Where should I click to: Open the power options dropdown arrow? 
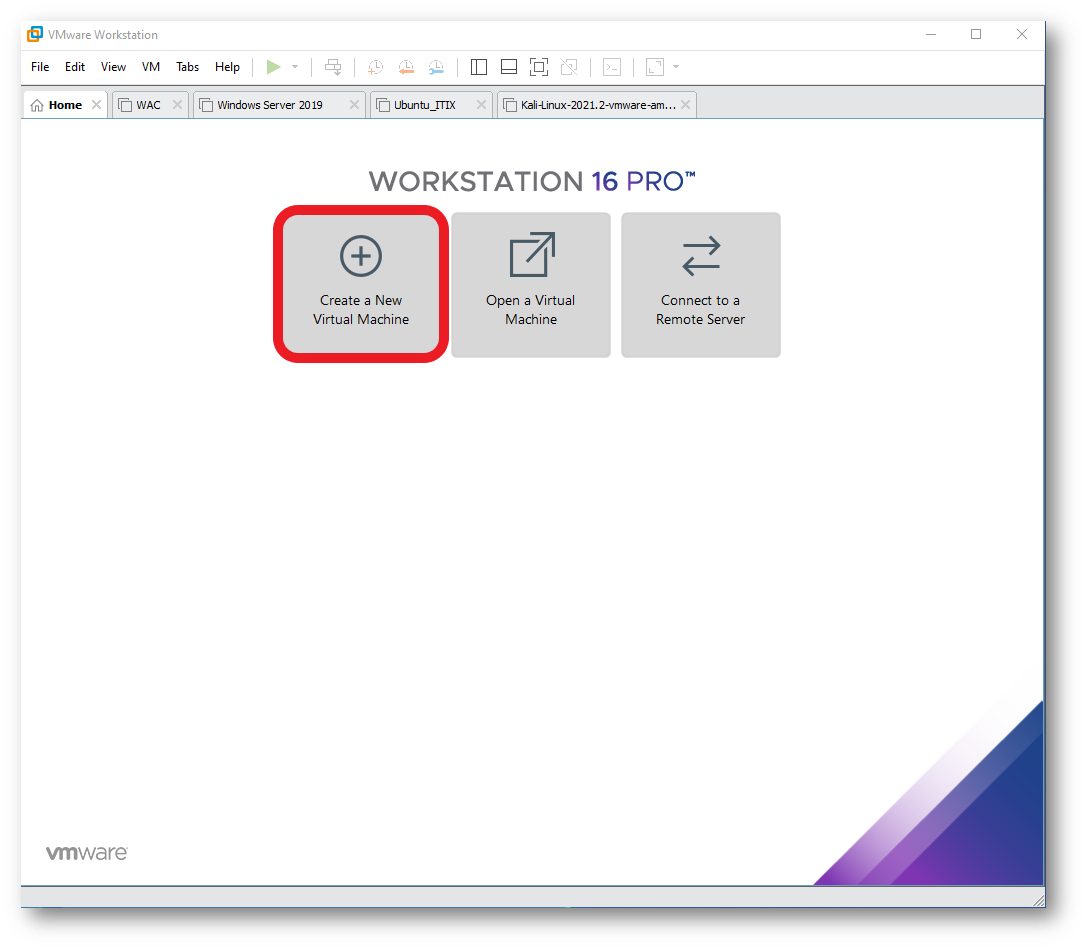point(295,67)
